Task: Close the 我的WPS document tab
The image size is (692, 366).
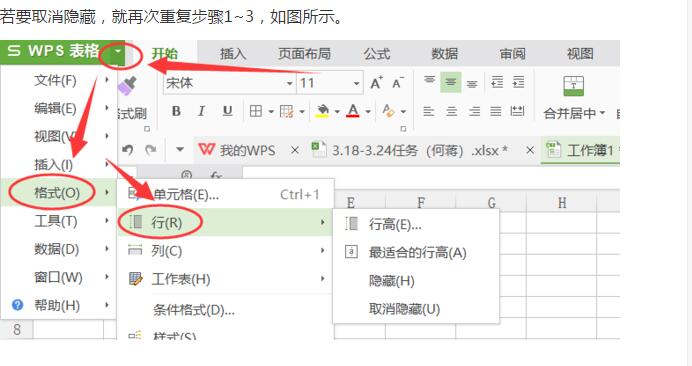Action: click(295, 151)
